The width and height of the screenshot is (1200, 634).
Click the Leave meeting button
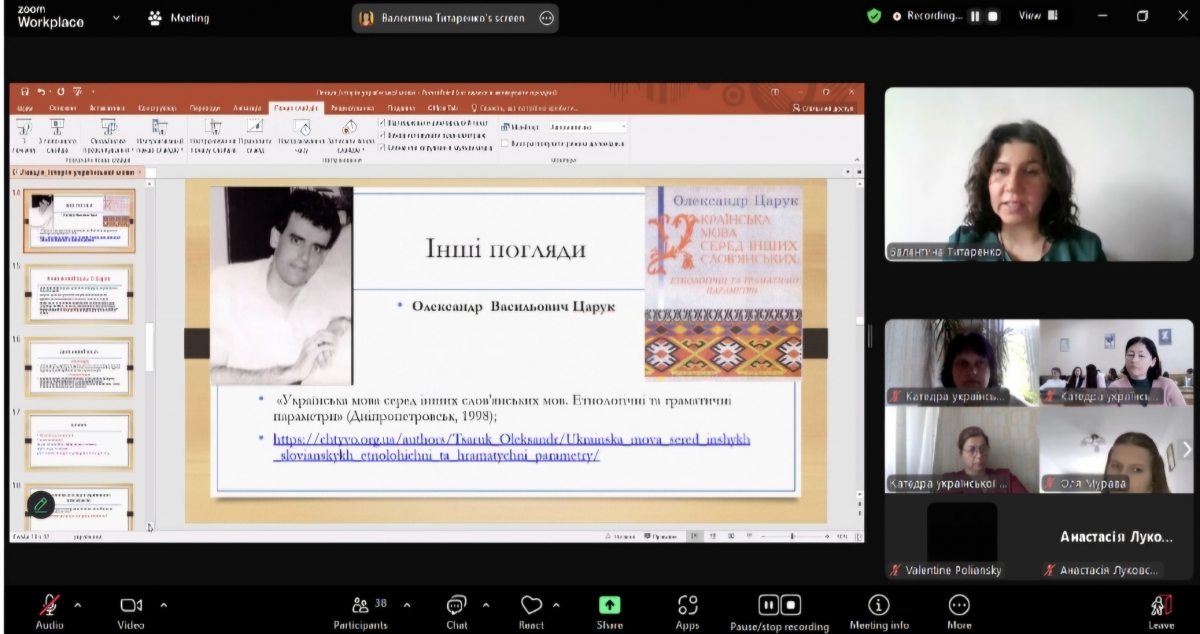(1160, 606)
